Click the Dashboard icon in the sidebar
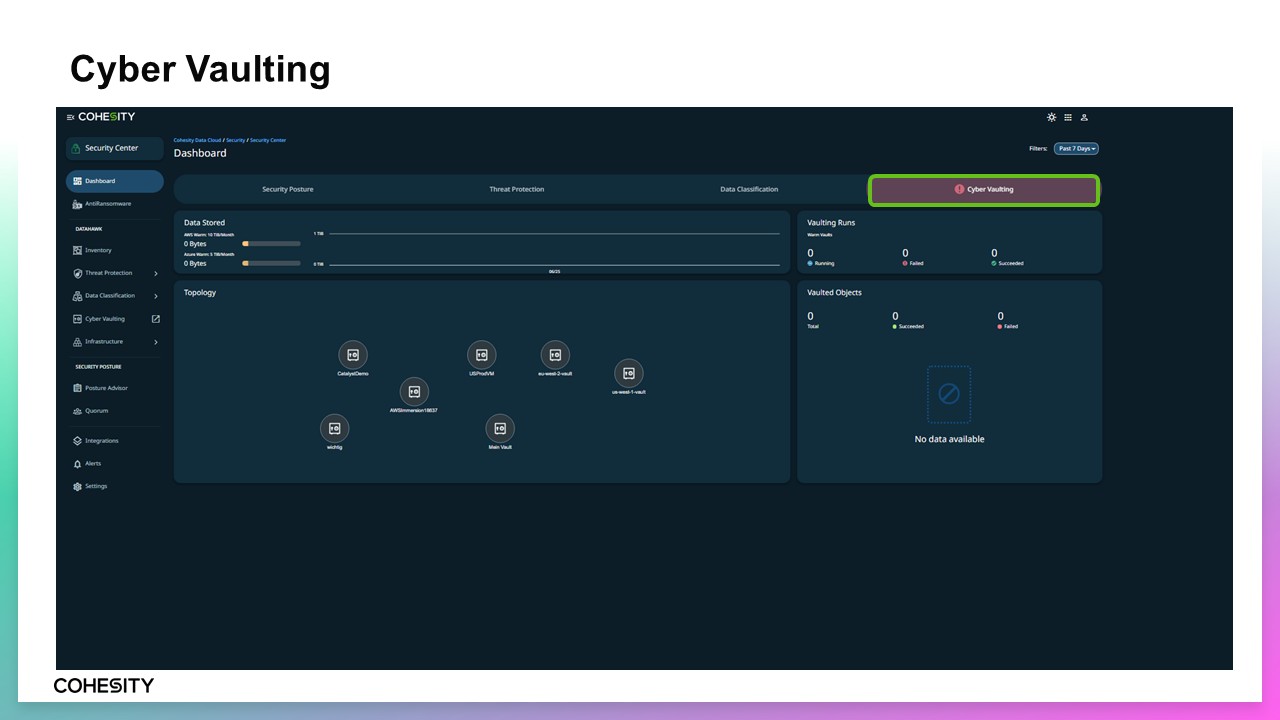 [x=77, y=181]
